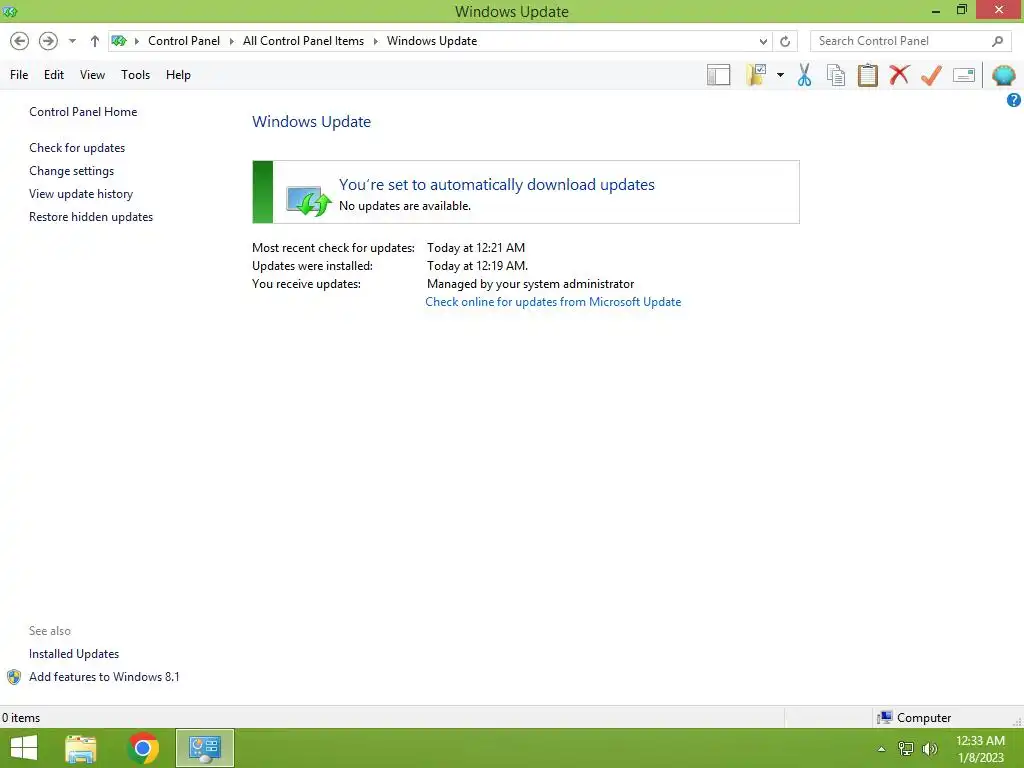
Task: Click the orange checkmark toolbar icon
Action: click(x=931, y=75)
